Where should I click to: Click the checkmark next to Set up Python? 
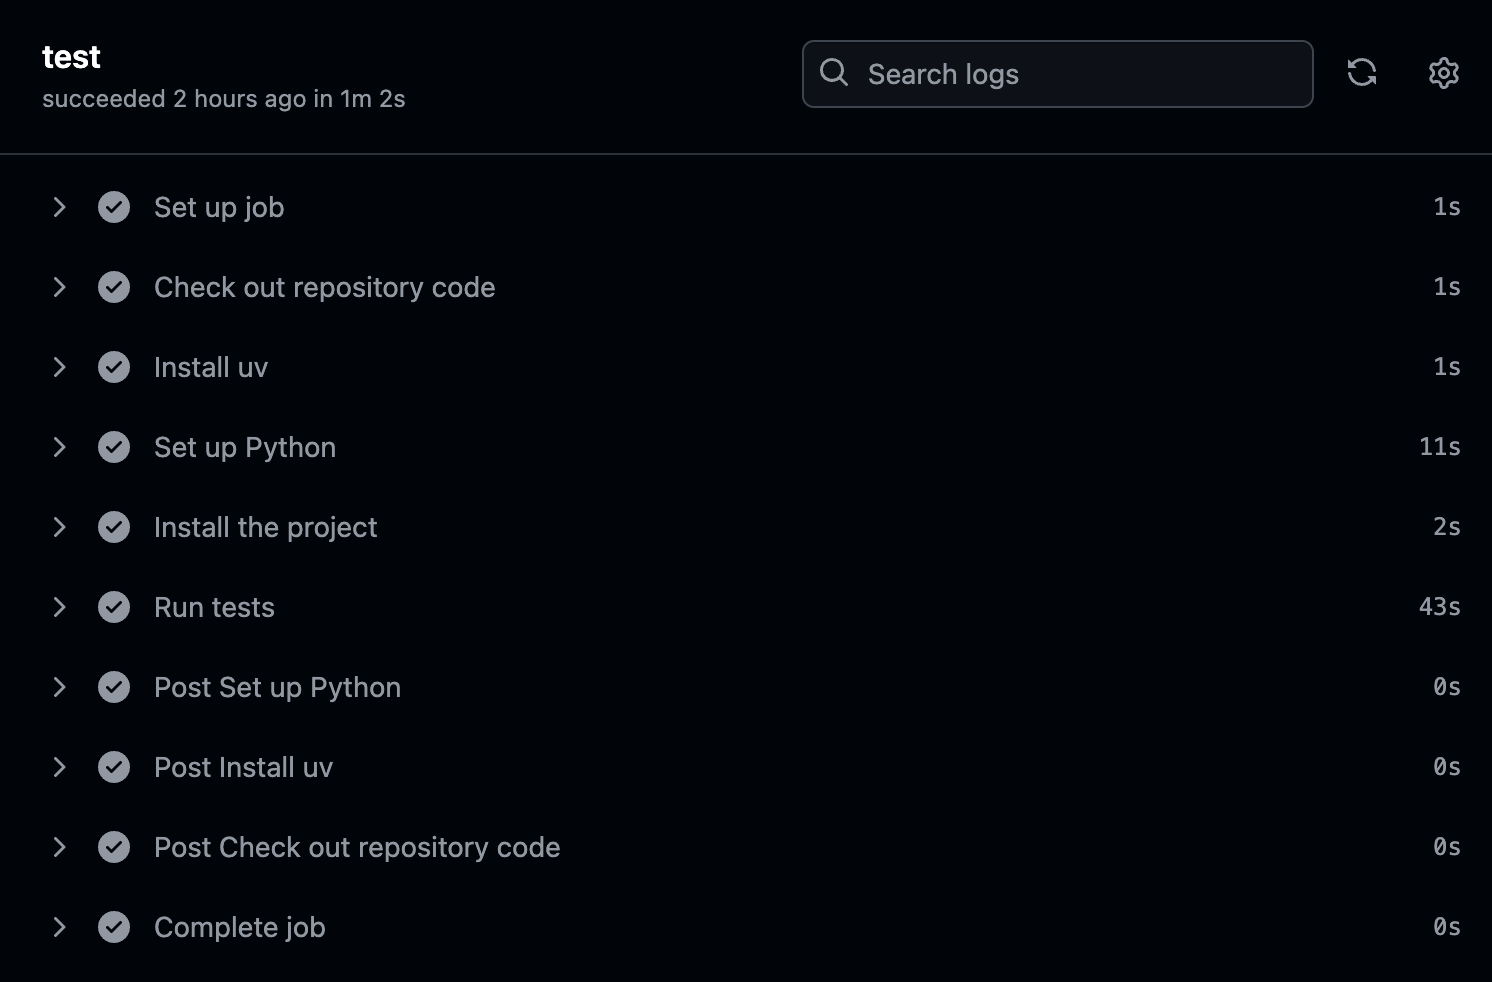pyautogui.click(x=114, y=447)
